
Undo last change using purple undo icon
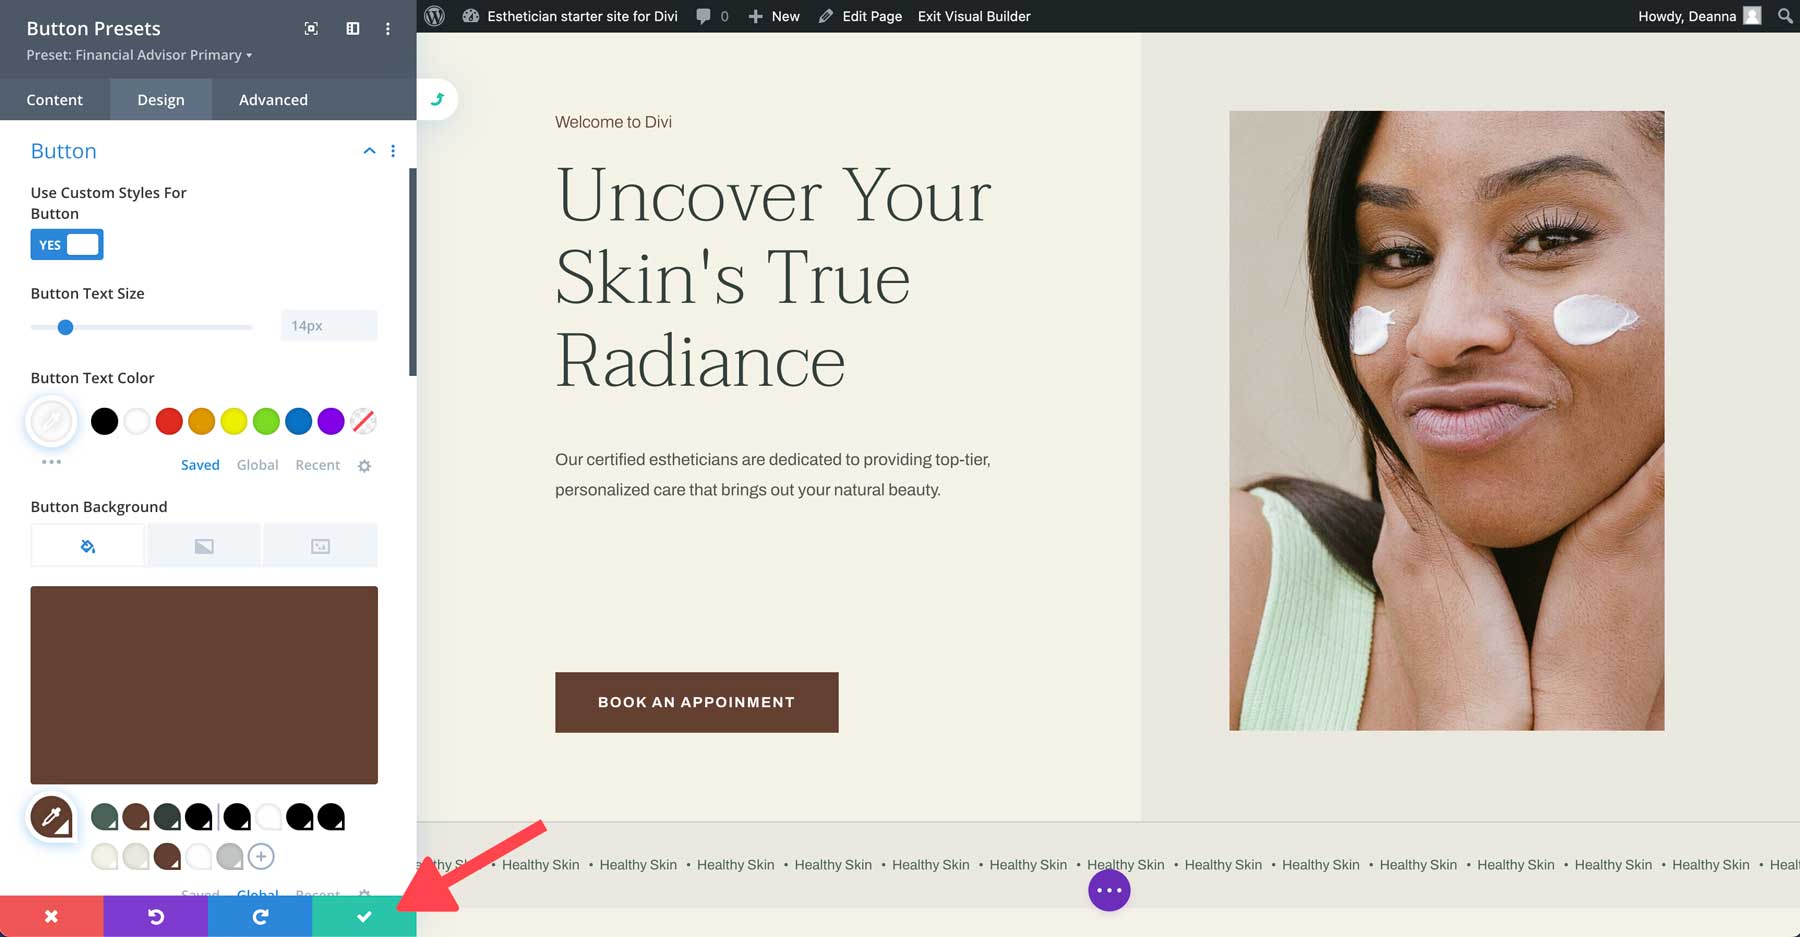click(156, 916)
